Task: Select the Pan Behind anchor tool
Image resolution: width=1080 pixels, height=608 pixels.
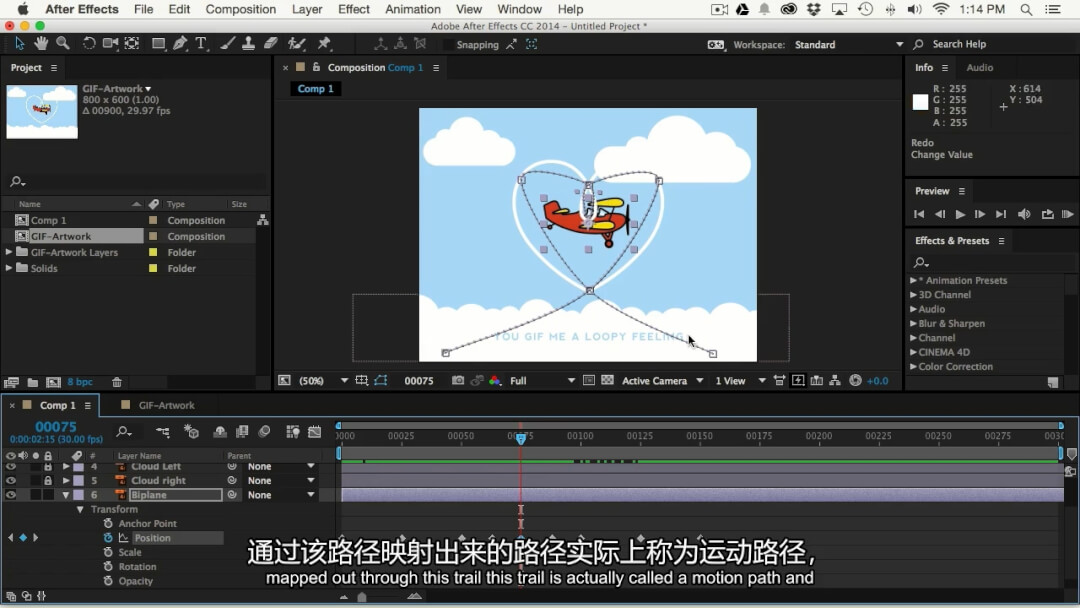Action: point(132,44)
